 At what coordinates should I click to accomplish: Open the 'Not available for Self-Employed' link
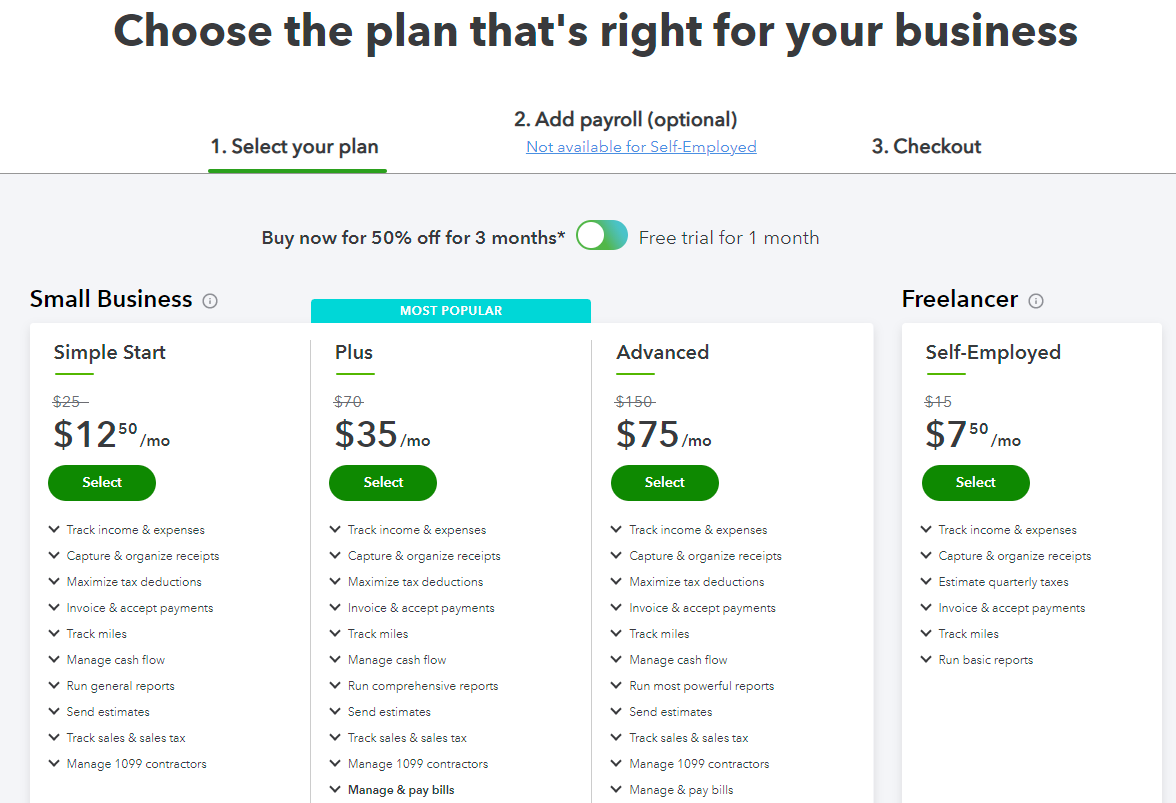pos(641,147)
